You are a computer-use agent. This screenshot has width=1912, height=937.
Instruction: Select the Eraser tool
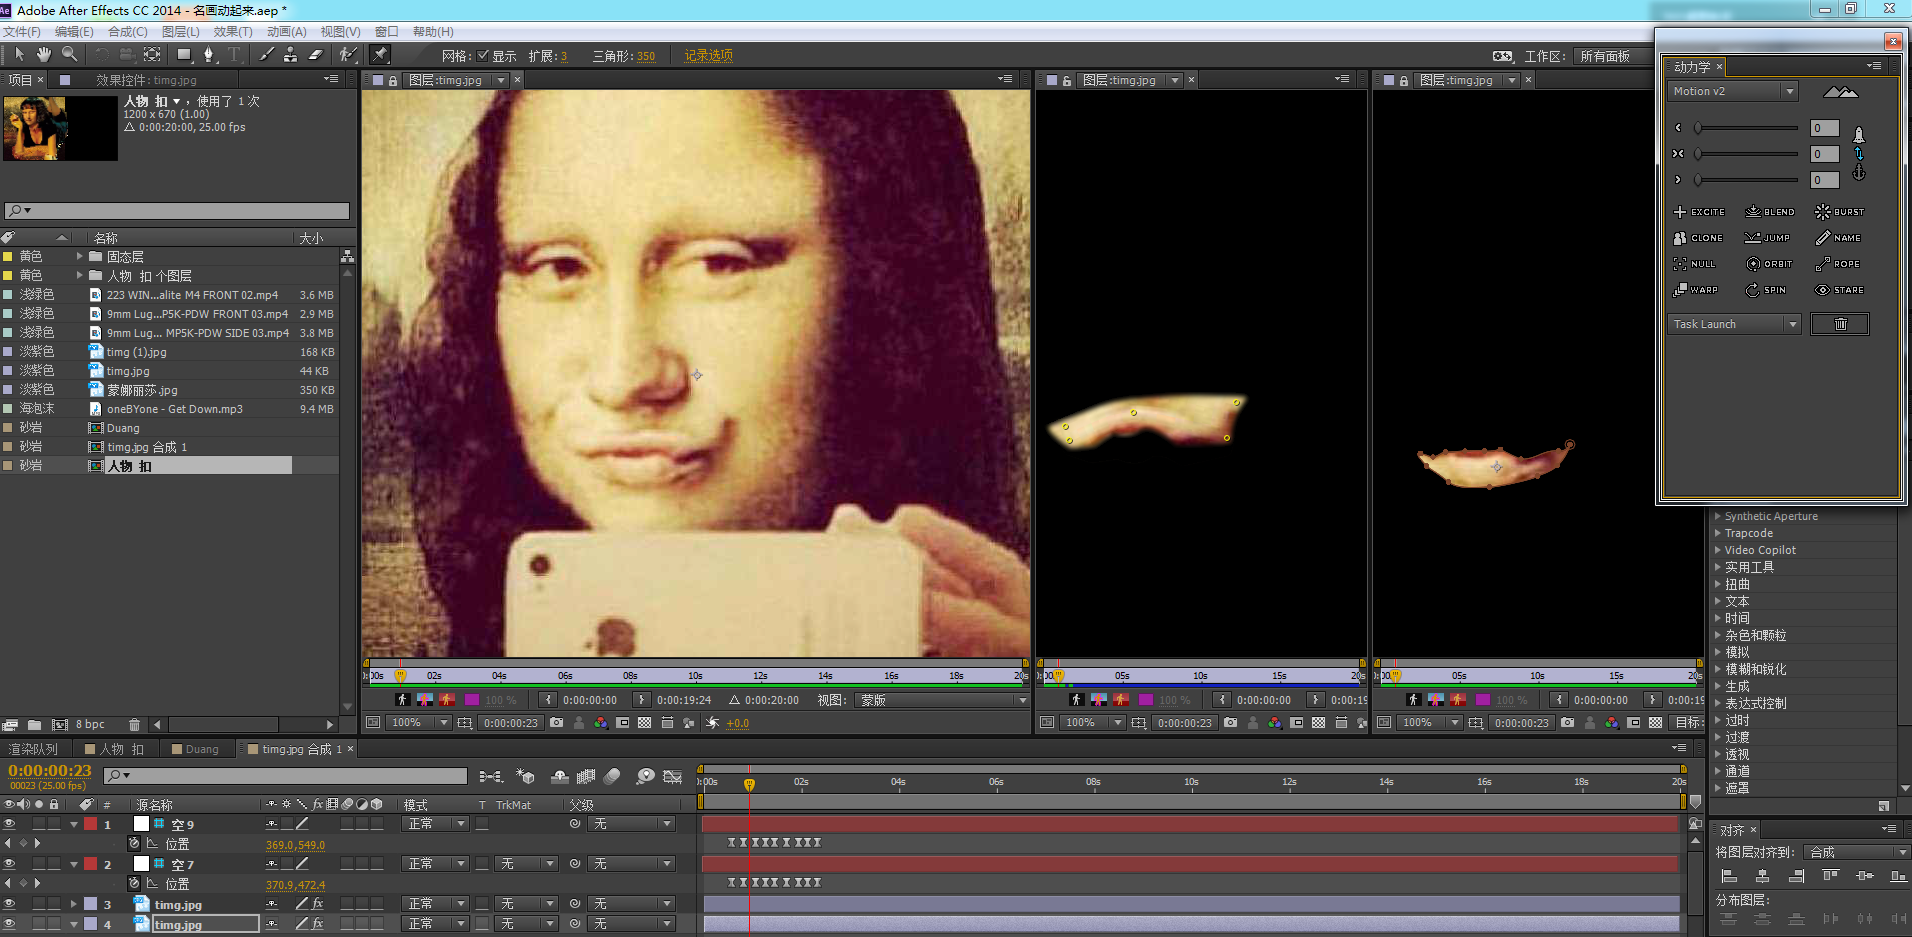pos(315,55)
